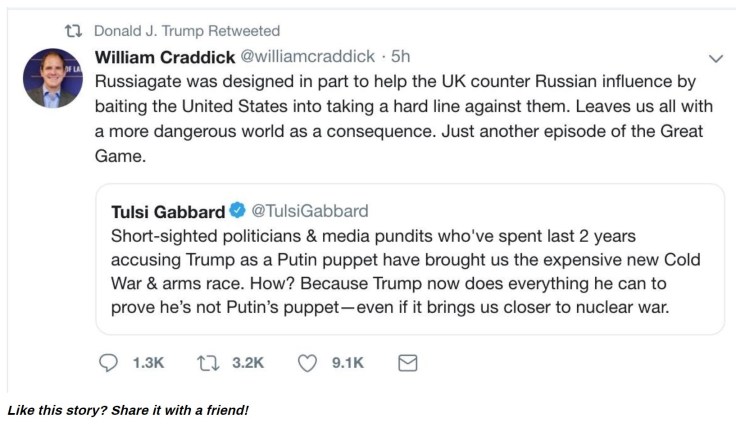Like the tweet with the heart icon
The height and width of the screenshot is (427, 736).
307,364
